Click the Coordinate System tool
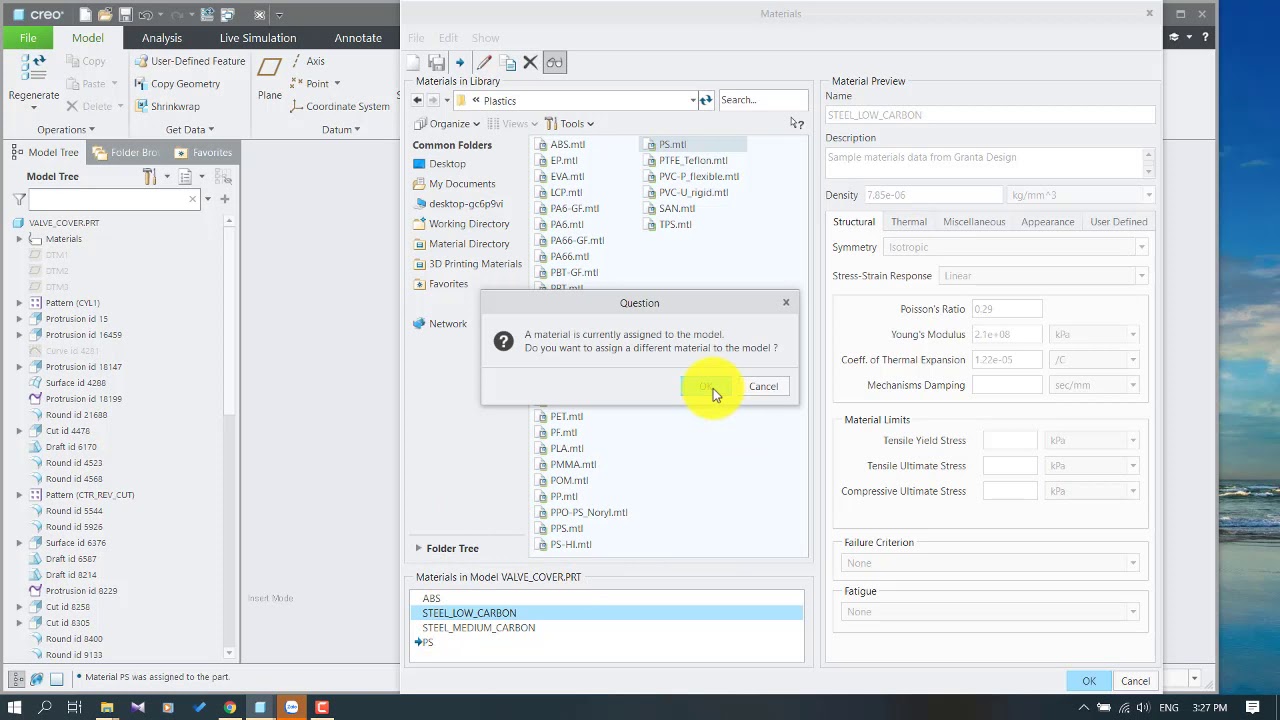This screenshot has width=1280, height=720. coord(340,106)
